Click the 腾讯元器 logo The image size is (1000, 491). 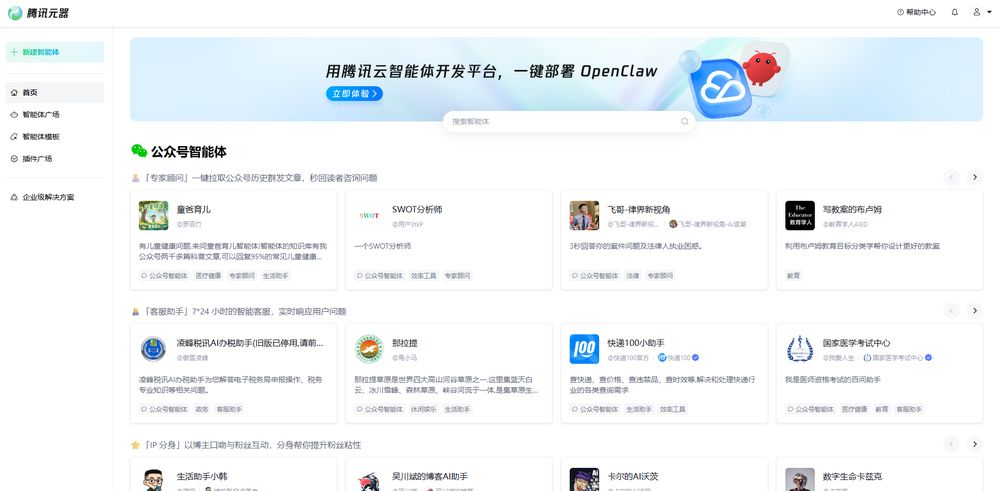tap(38, 13)
